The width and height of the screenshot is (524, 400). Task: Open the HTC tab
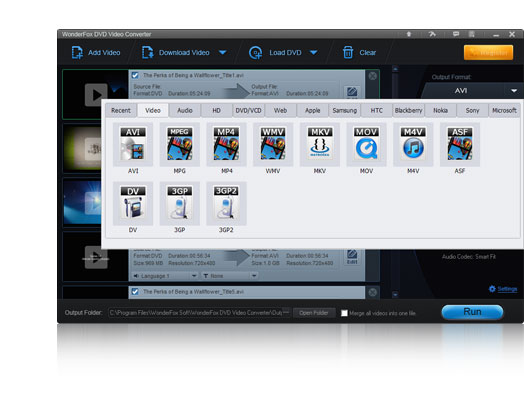point(377,111)
